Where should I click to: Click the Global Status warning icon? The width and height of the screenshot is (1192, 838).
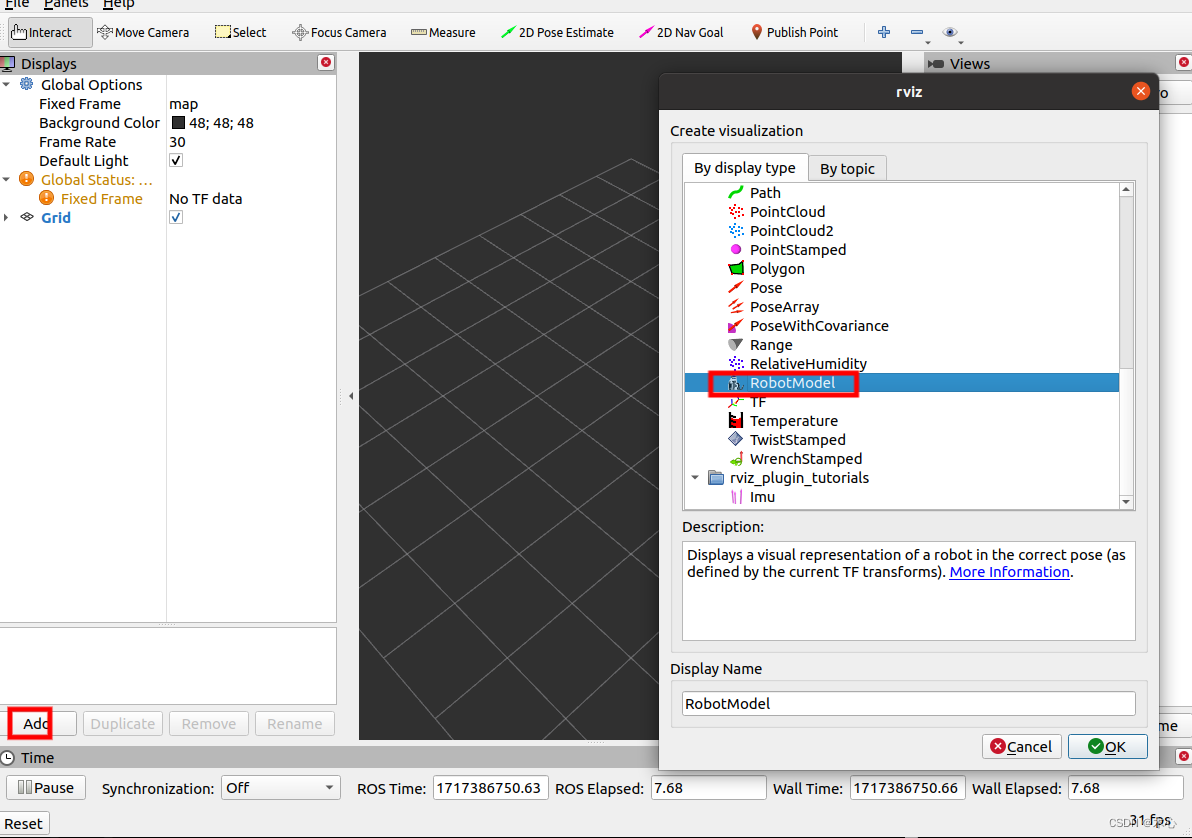pos(27,179)
